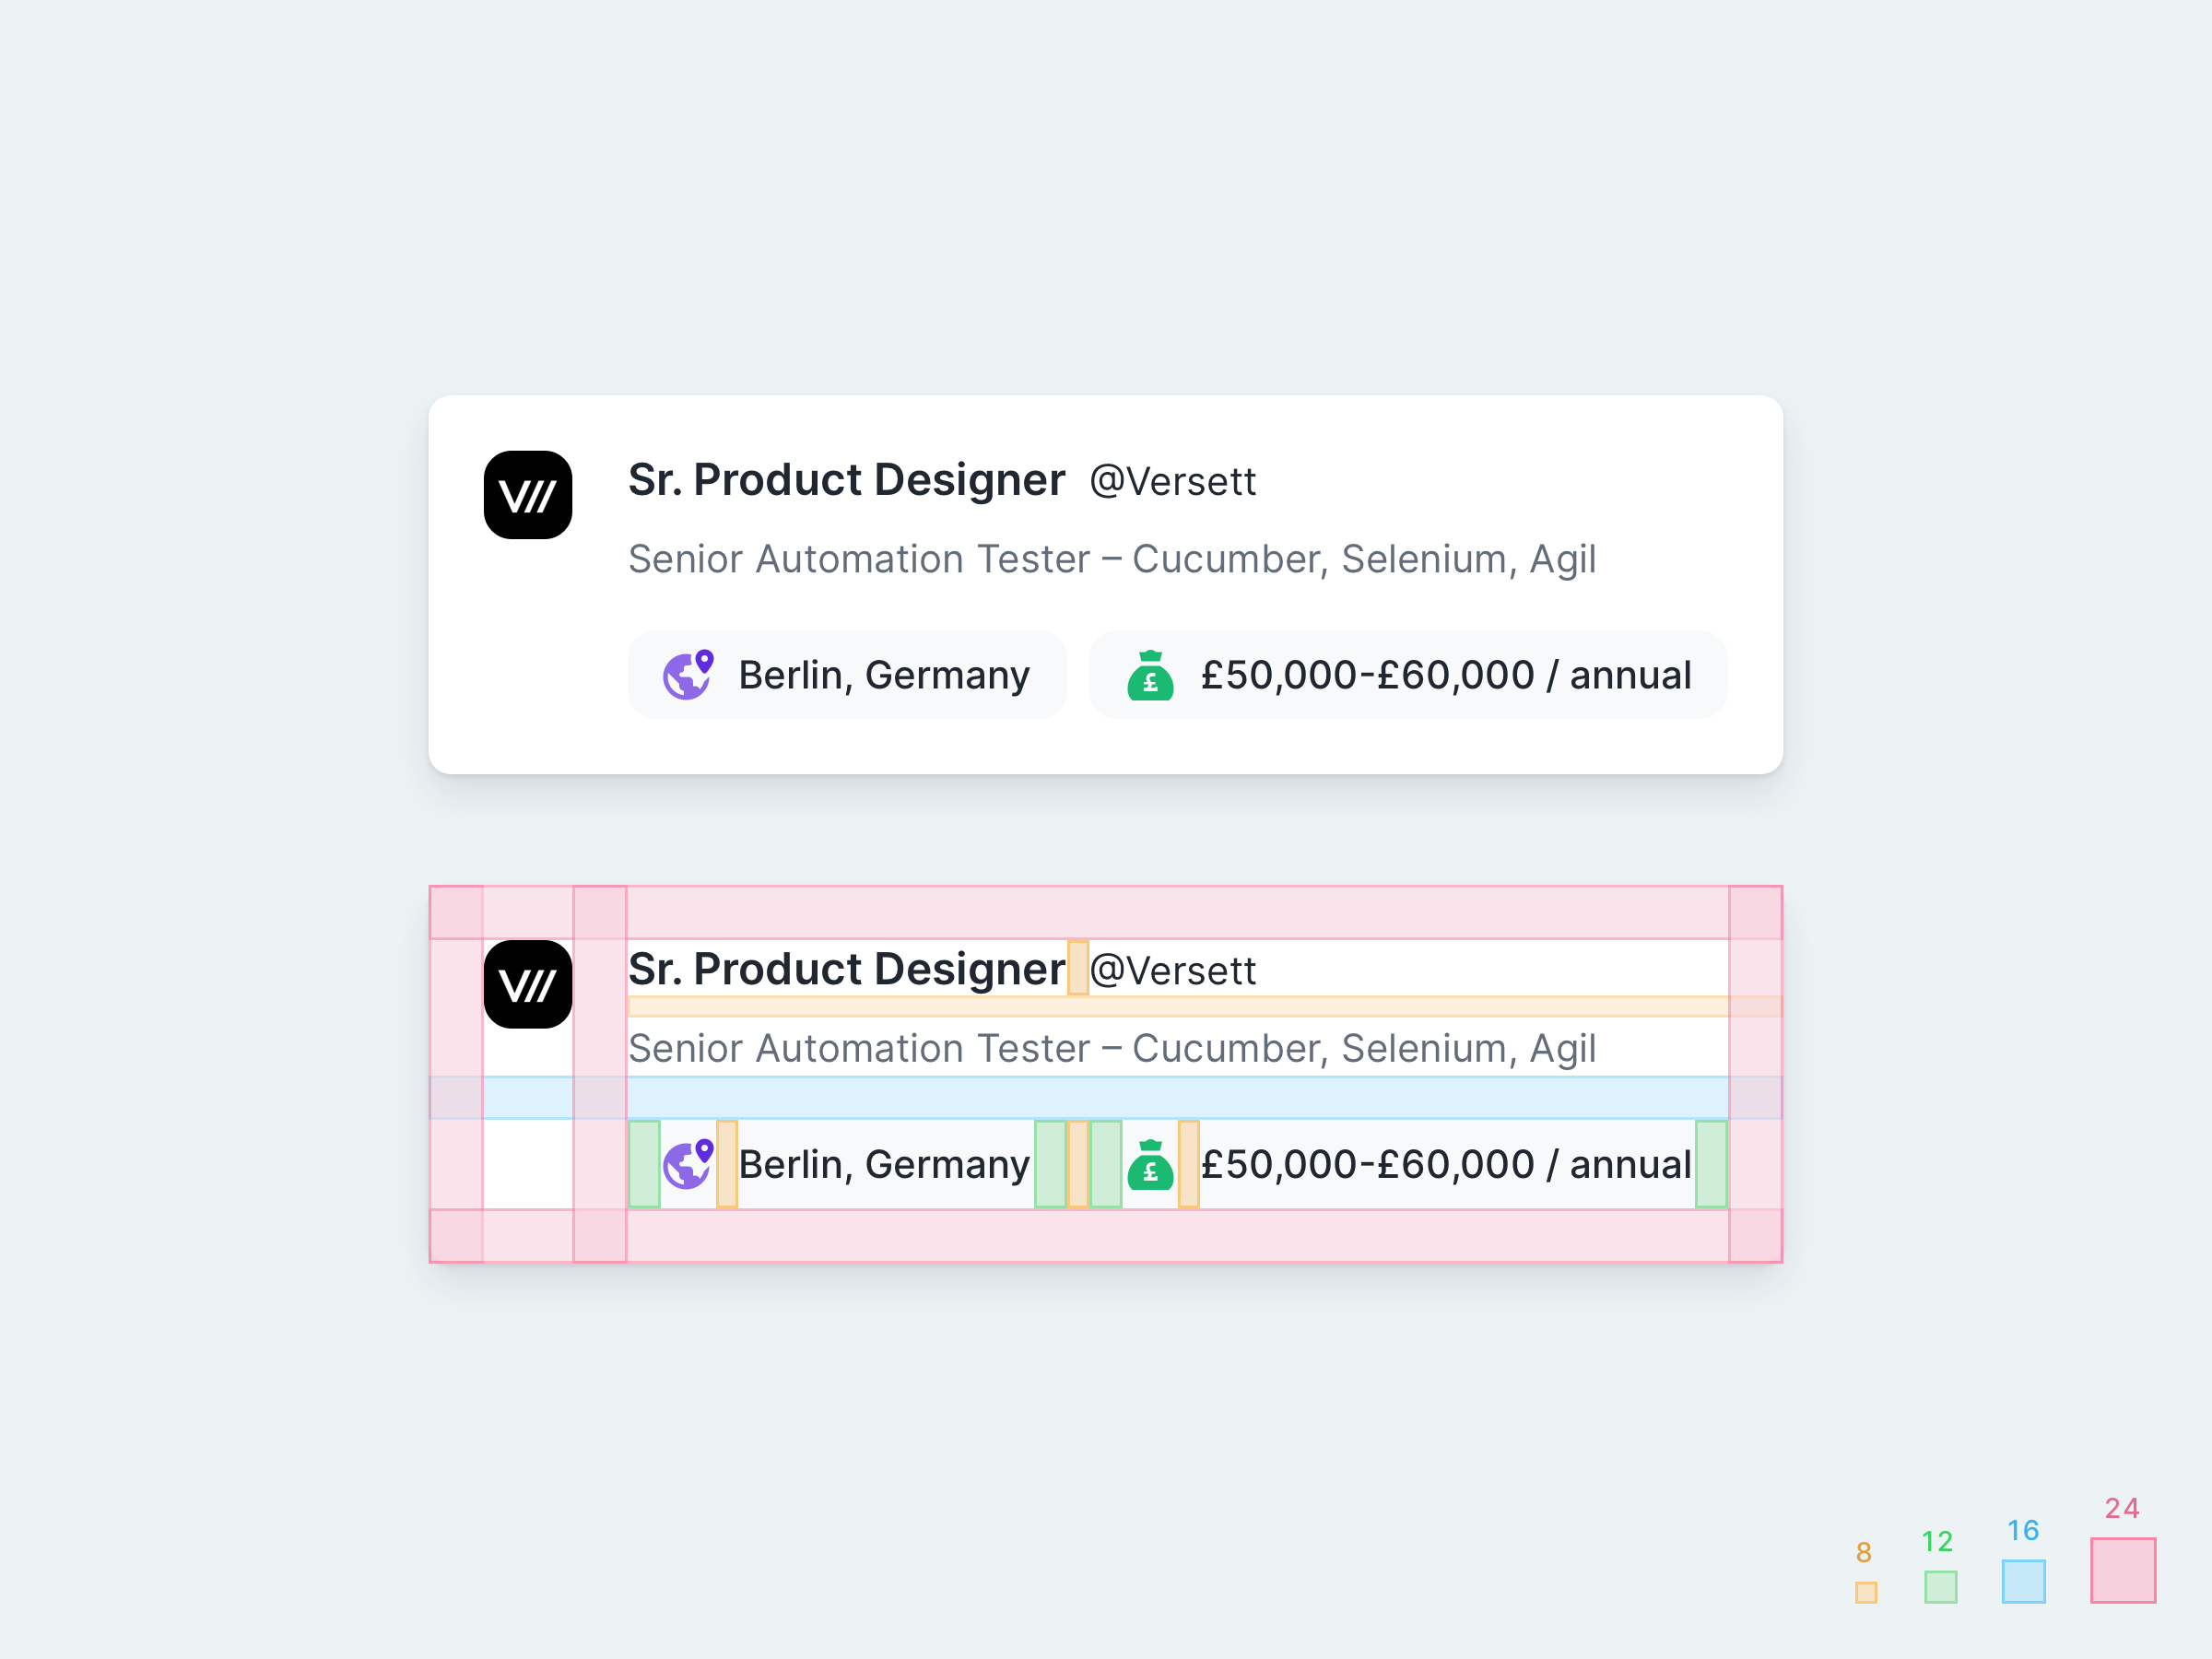Click the orange gap between title and handle

(1078, 968)
